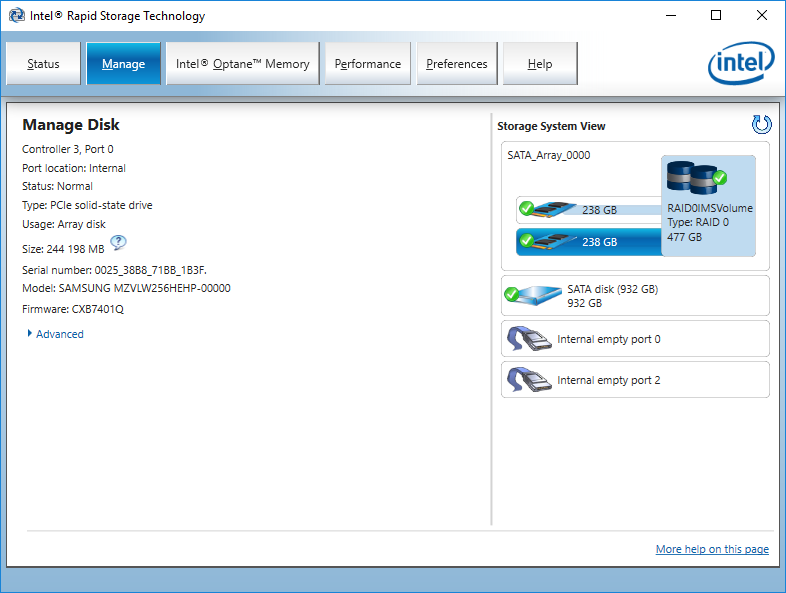
Task: Click 'Status: Normal' text
Action: point(57,186)
